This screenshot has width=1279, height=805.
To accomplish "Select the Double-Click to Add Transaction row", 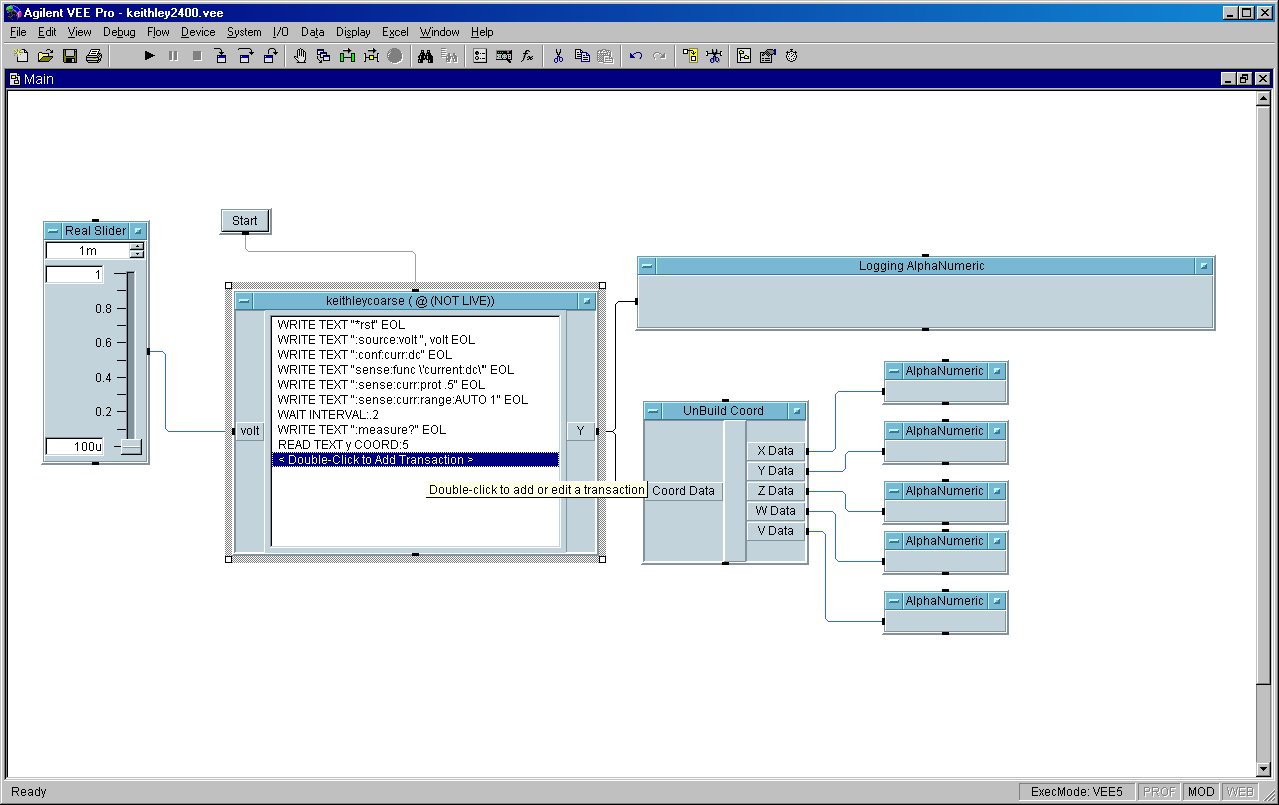I will tap(415, 460).
